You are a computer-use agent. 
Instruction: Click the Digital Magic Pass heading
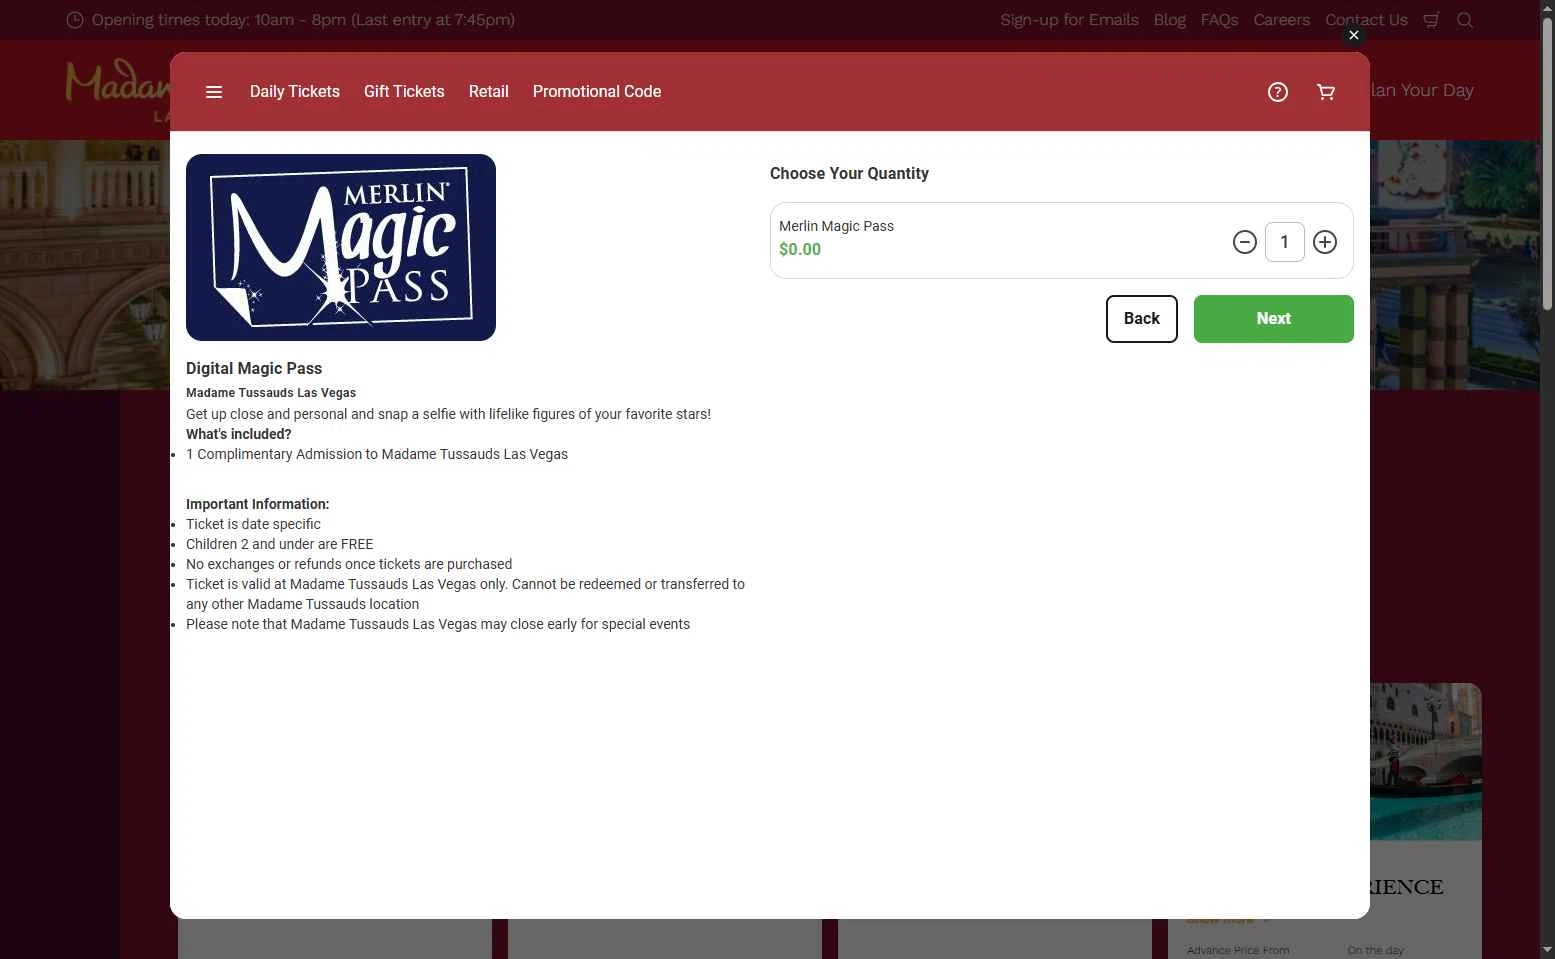pos(254,368)
